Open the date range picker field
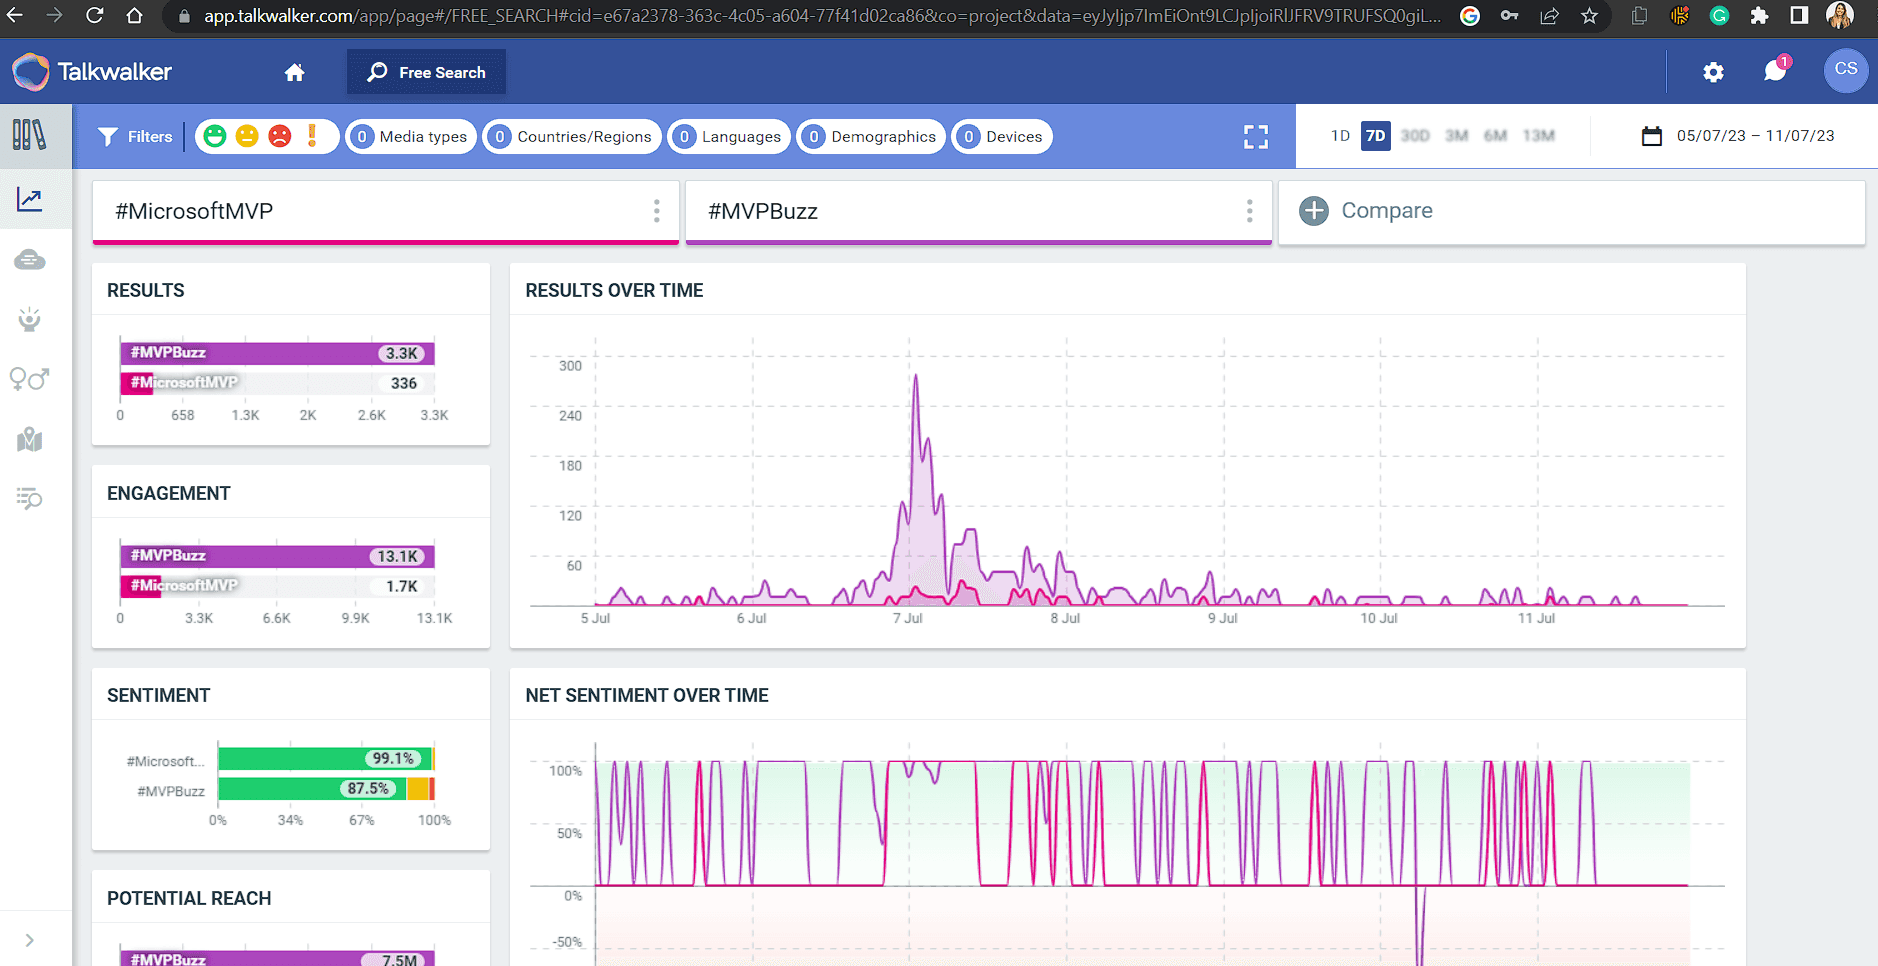The height and width of the screenshot is (966, 1878). click(1739, 136)
